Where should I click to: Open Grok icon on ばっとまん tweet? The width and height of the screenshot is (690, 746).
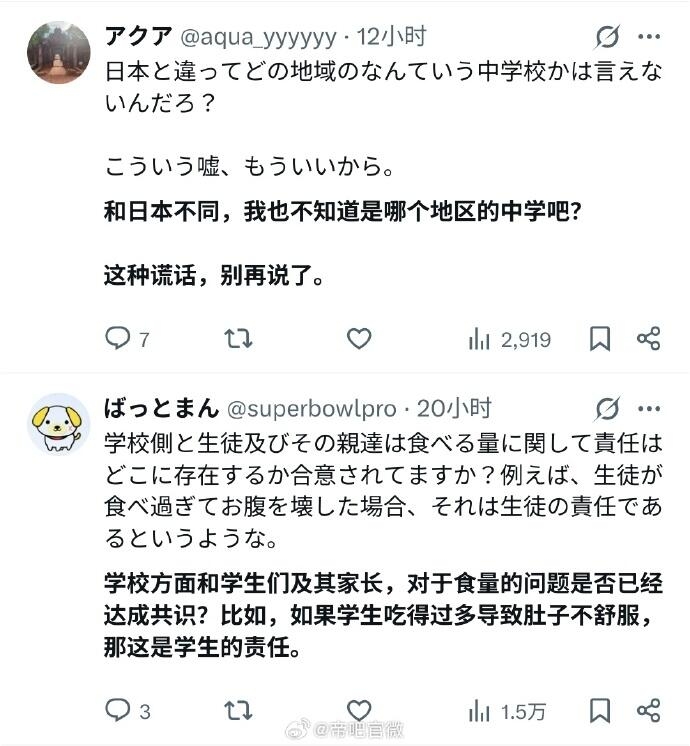click(x=607, y=408)
